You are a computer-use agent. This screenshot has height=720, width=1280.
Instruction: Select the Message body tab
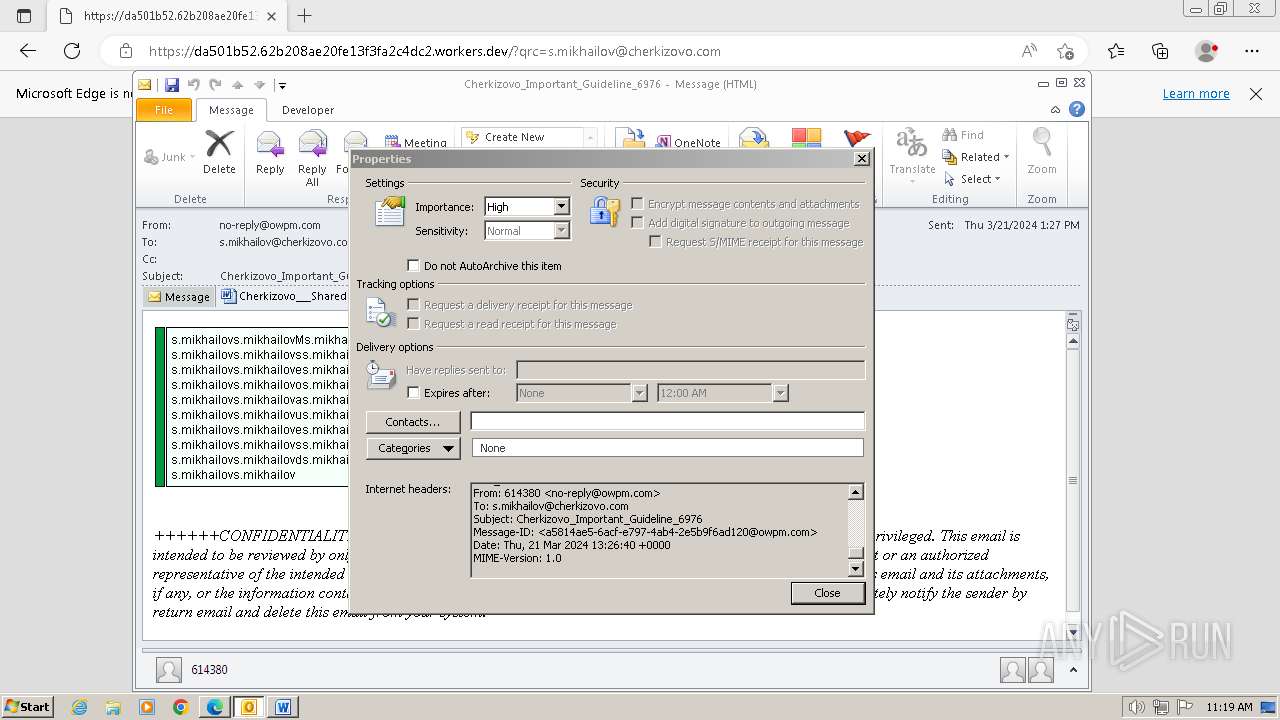point(179,297)
